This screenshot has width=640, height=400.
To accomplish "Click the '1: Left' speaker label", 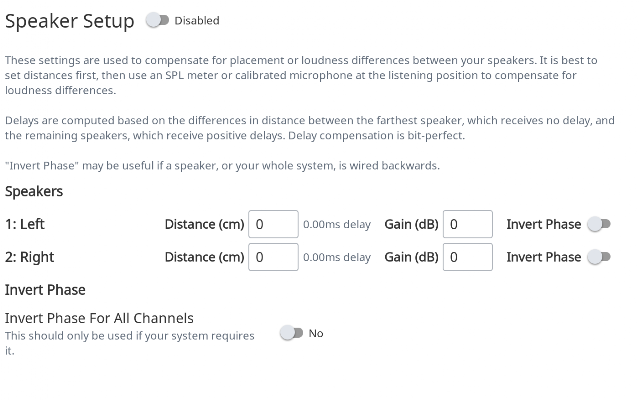I will coord(24,224).
